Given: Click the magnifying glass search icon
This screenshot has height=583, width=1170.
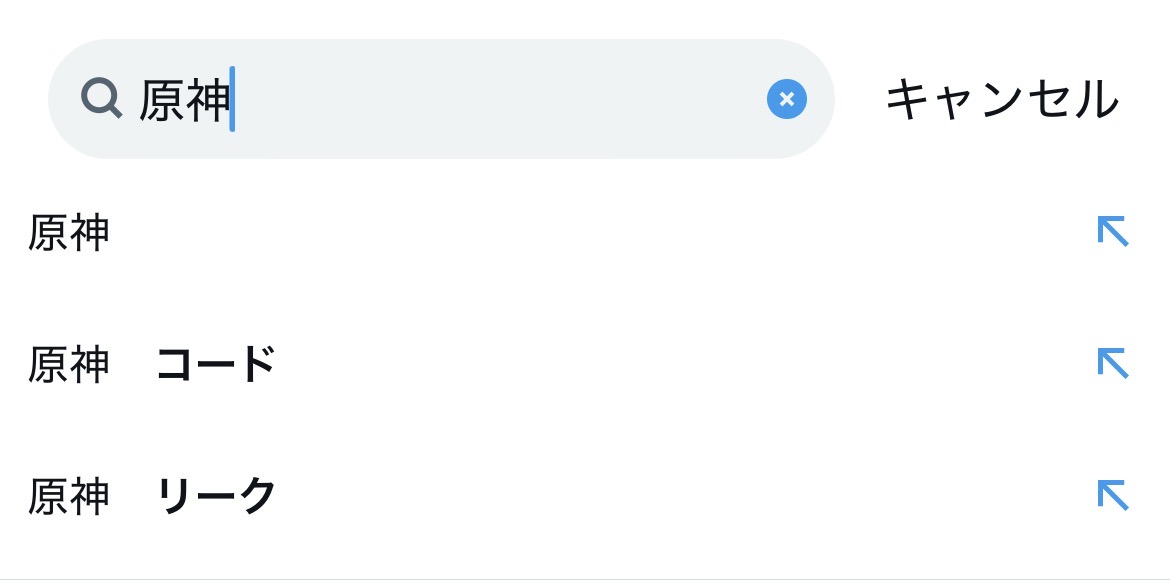Looking at the screenshot, I should click(101, 99).
